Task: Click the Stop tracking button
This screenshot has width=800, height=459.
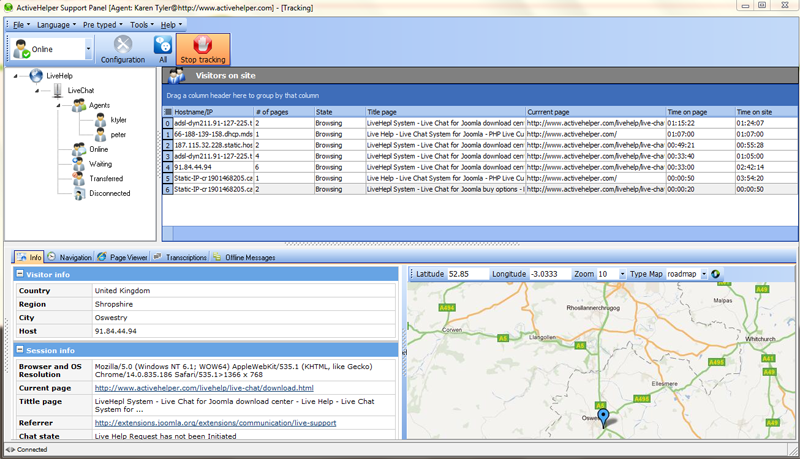Action: pos(203,49)
